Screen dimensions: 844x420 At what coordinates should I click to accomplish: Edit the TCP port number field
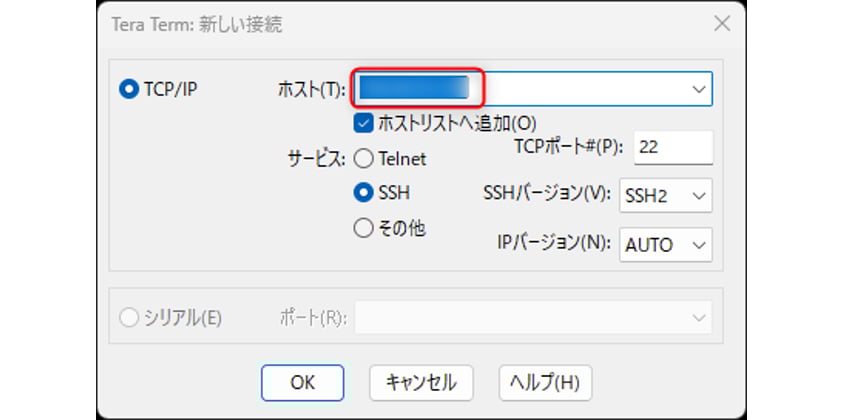click(673, 148)
